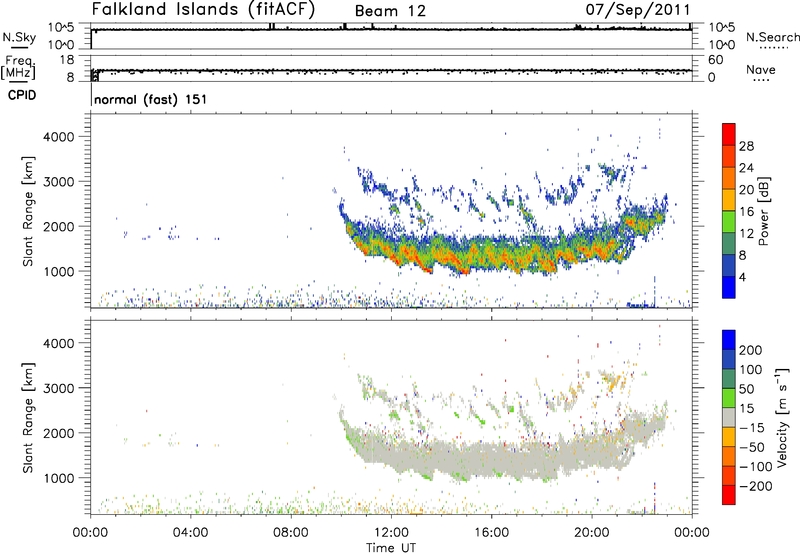Image resolution: width=800 pixels, height=554 pixels.
Task: Select the 'Freq. [MHz]' axis label
Action: point(19,67)
